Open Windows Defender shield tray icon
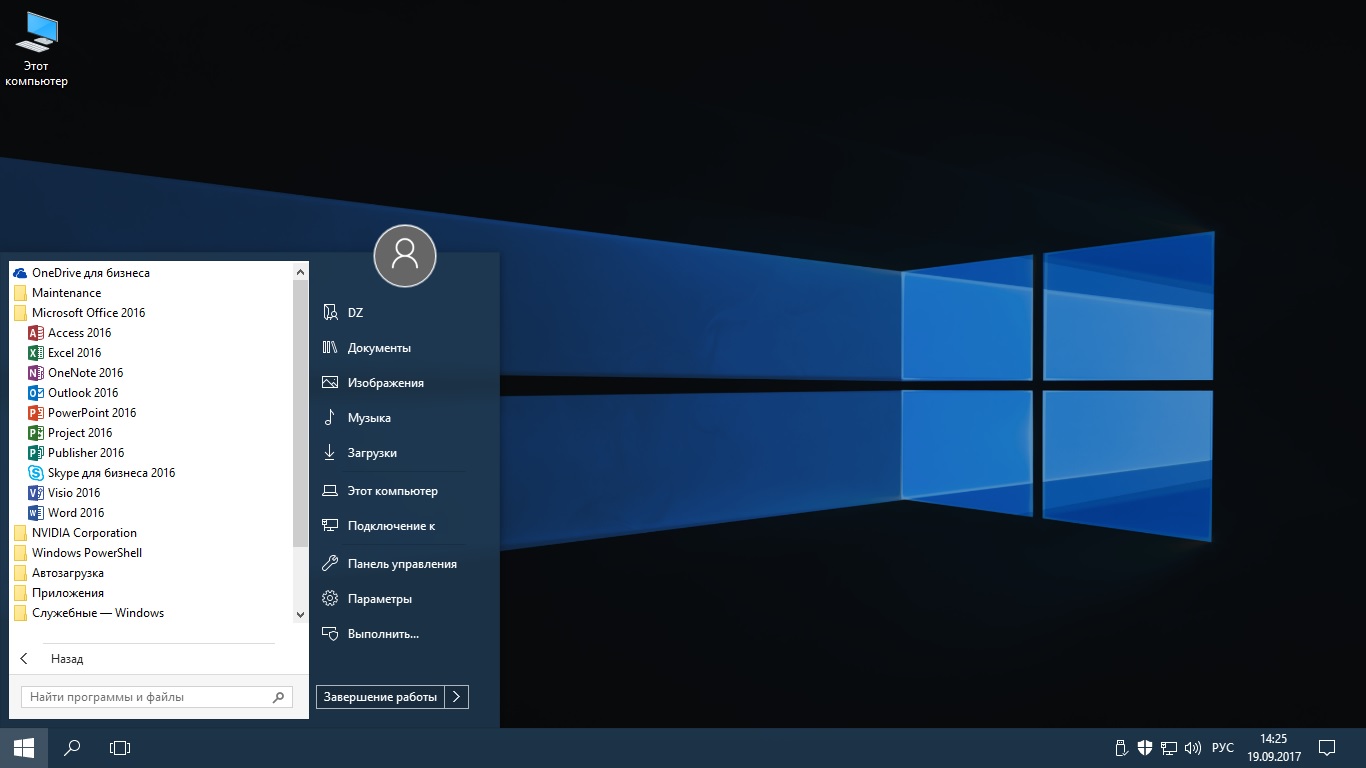Screen dimensions: 1366x768 coord(1145,748)
